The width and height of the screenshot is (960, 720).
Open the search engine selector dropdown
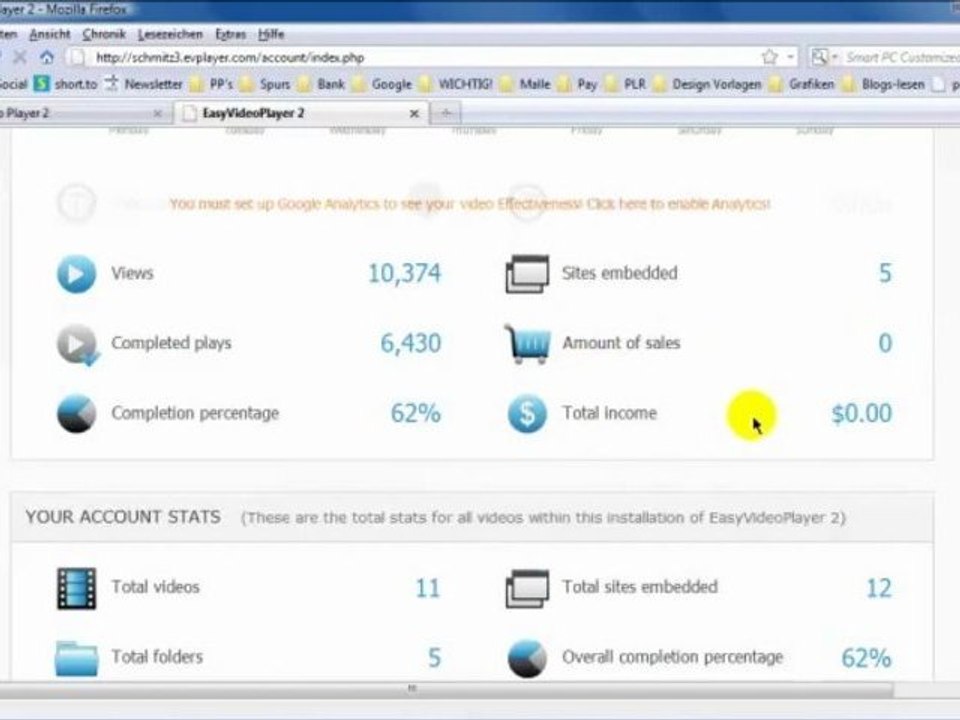tap(824, 58)
